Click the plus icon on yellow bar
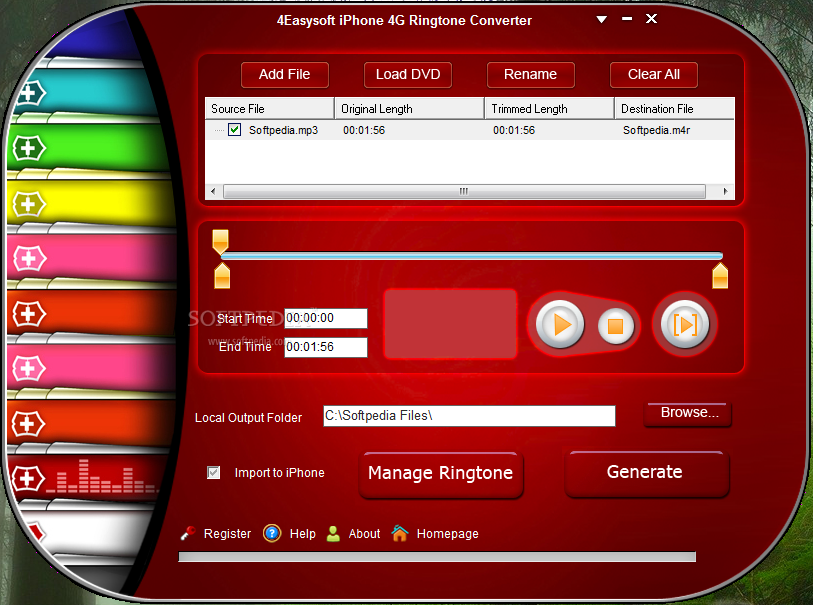The image size is (813, 605). pyautogui.click(x=29, y=204)
